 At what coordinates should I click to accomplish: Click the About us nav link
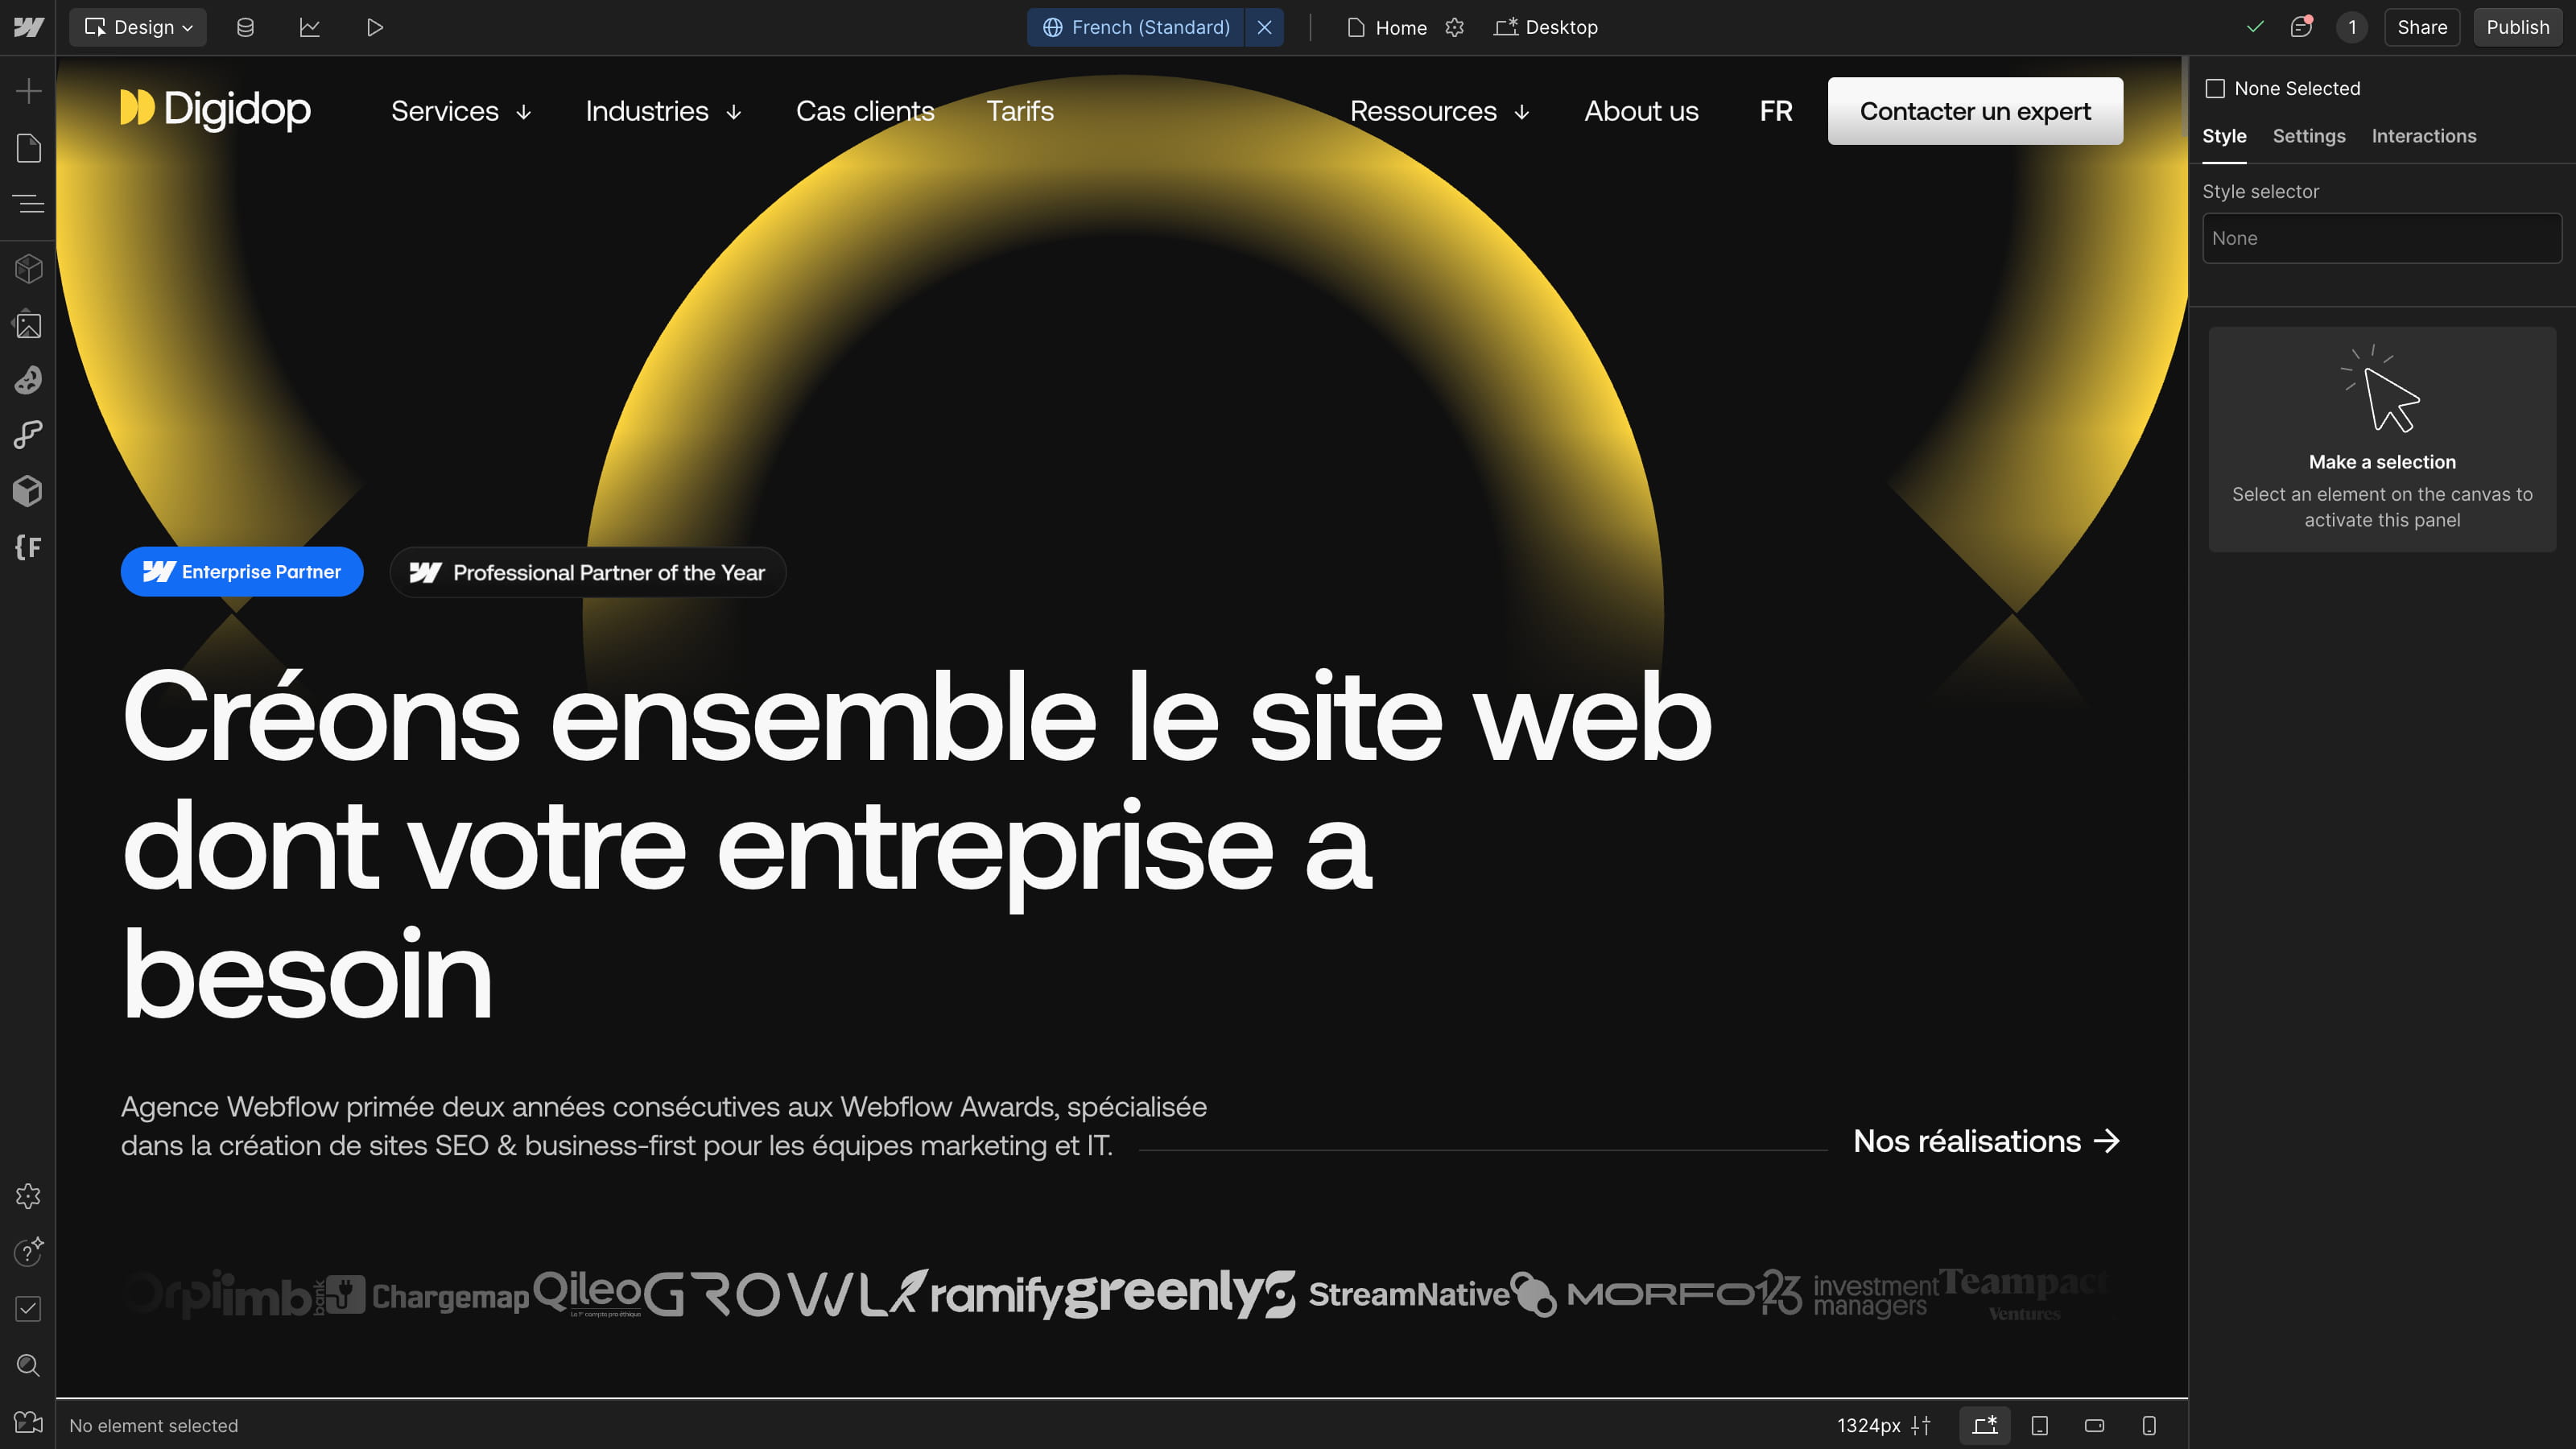pyautogui.click(x=1641, y=111)
